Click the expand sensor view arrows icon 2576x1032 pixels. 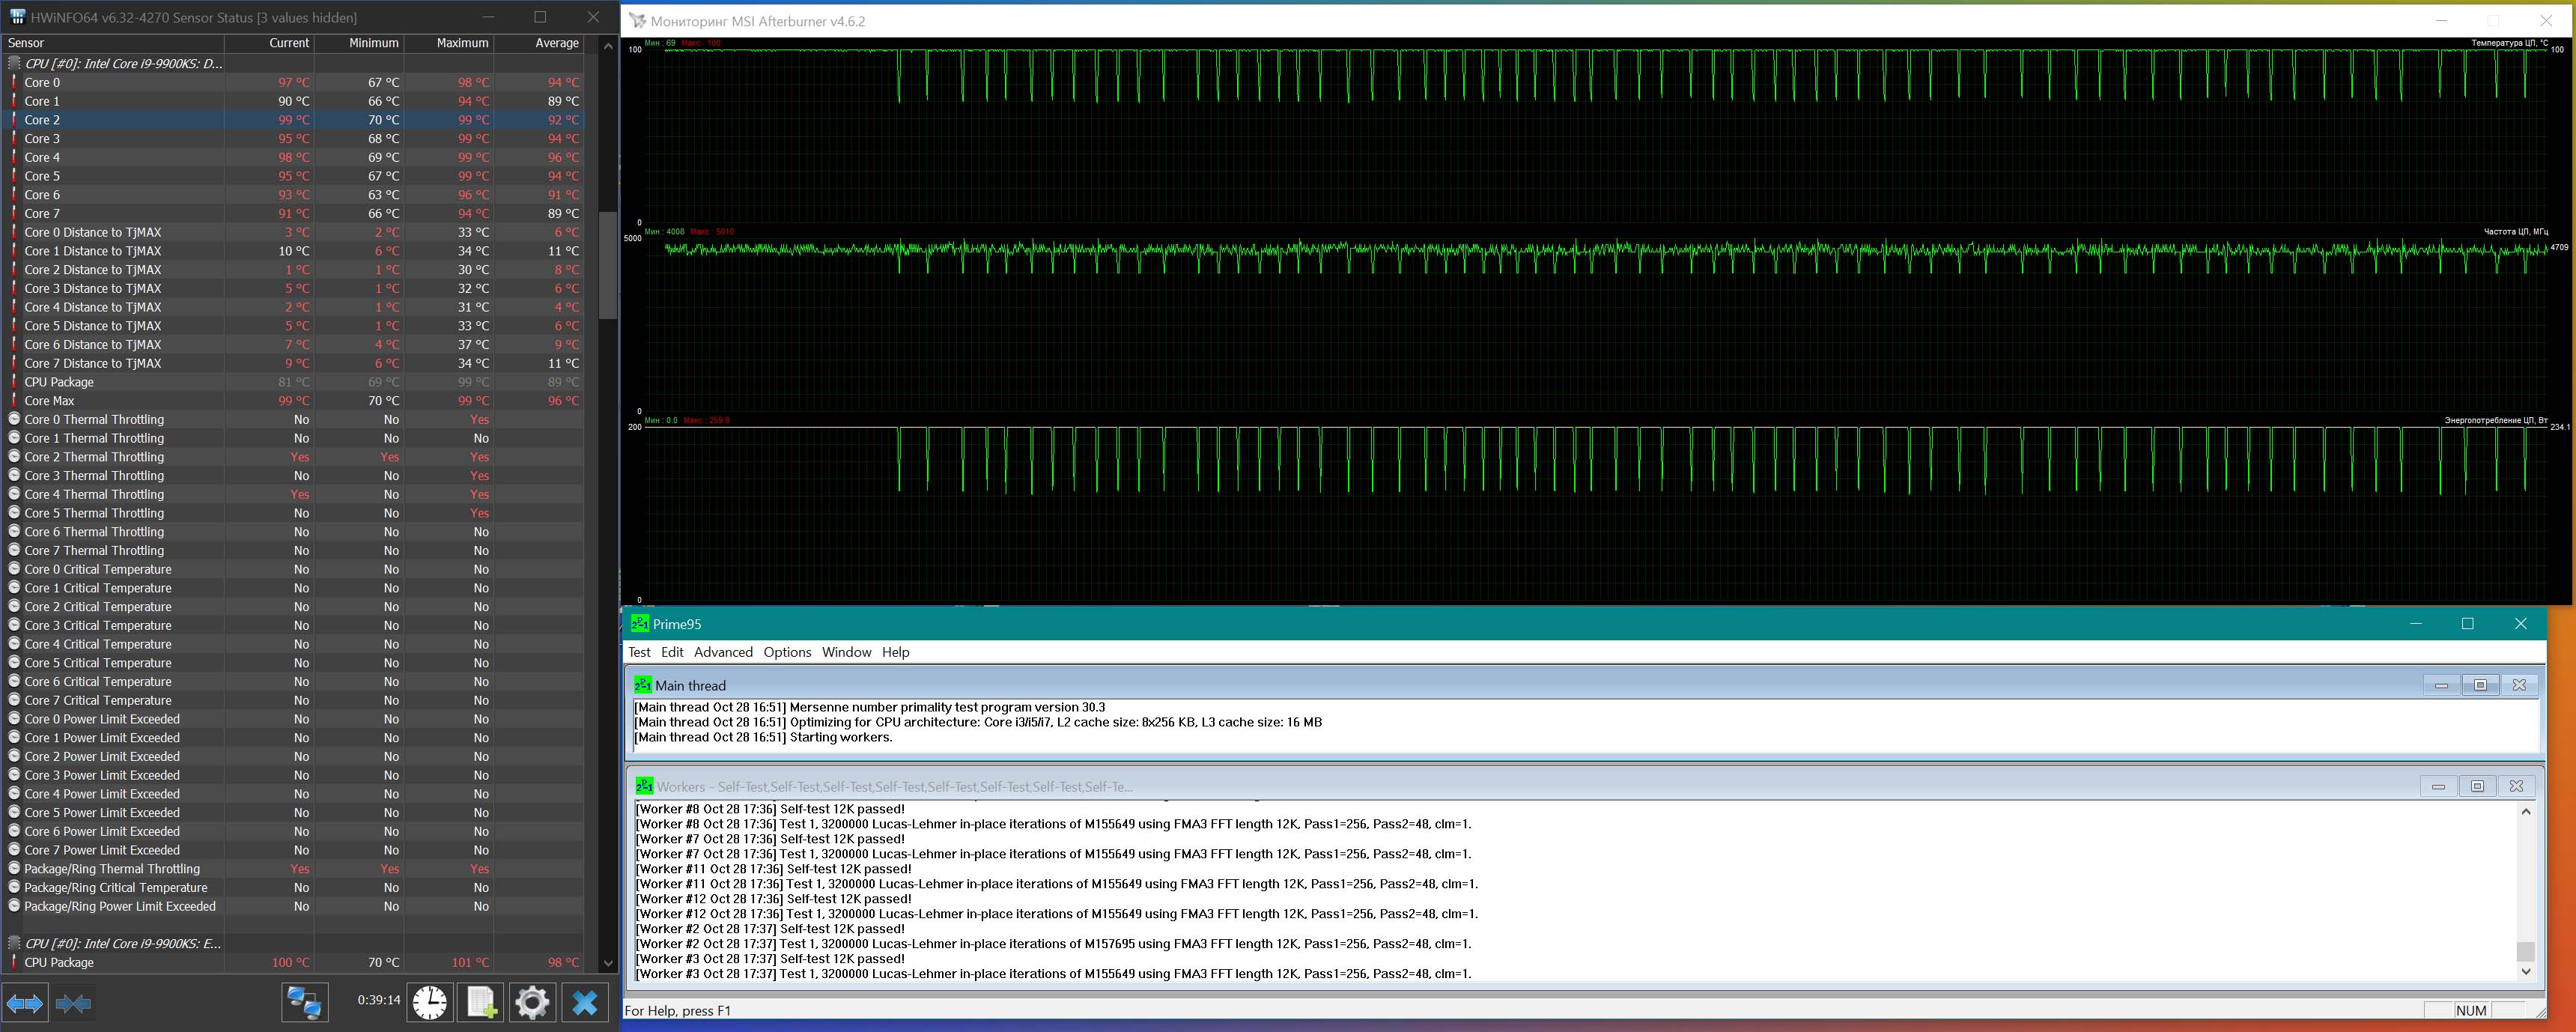point(25,1002)
